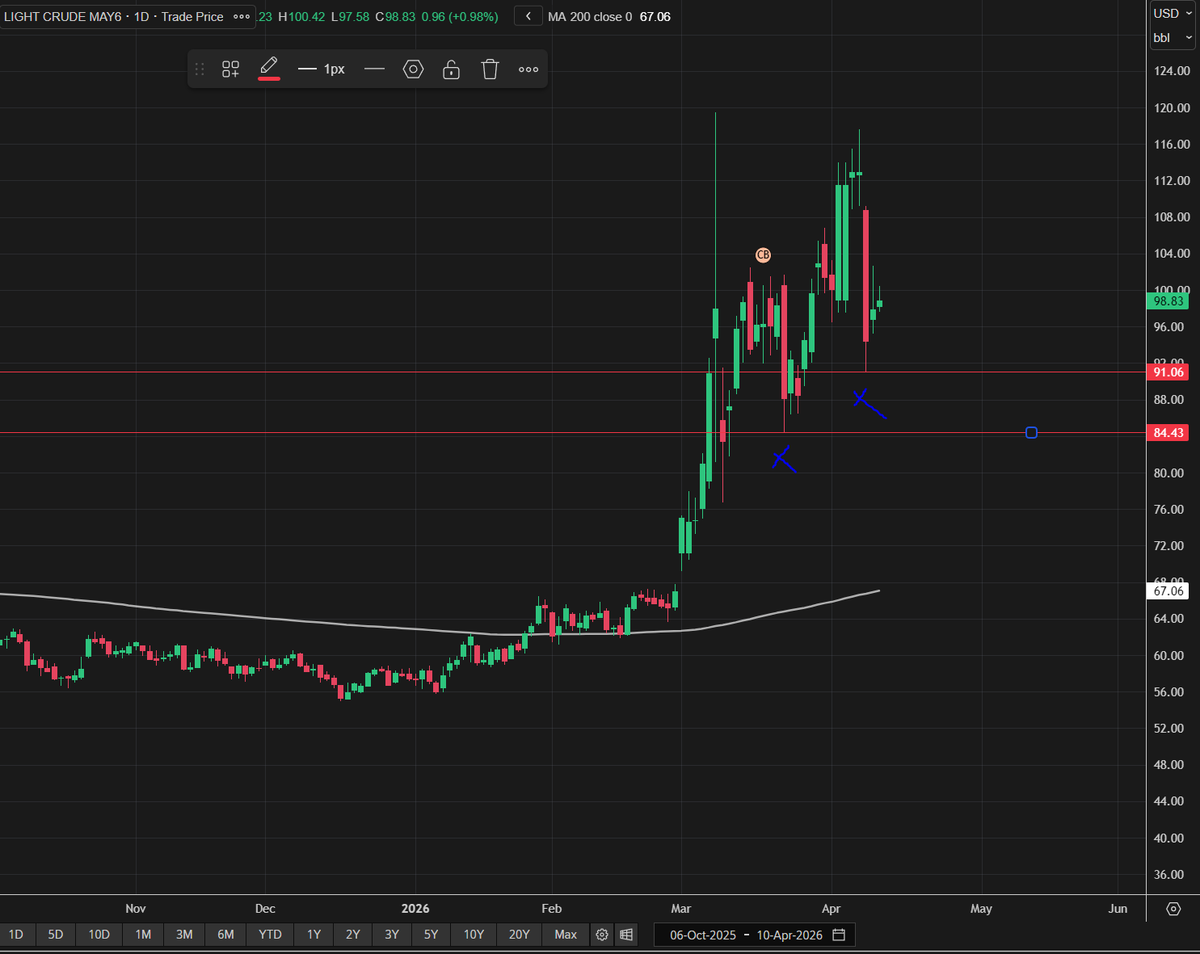Image resolution: width=1200 pixels, height=954 pixels.
Task: Show the 1Y time range
Action: [x=314, y=934]
